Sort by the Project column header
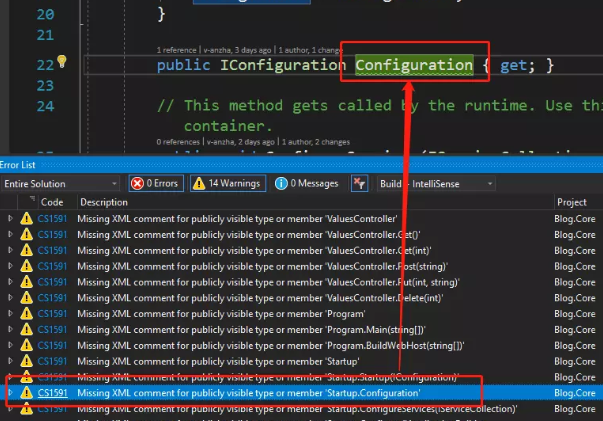 point(571,202)
